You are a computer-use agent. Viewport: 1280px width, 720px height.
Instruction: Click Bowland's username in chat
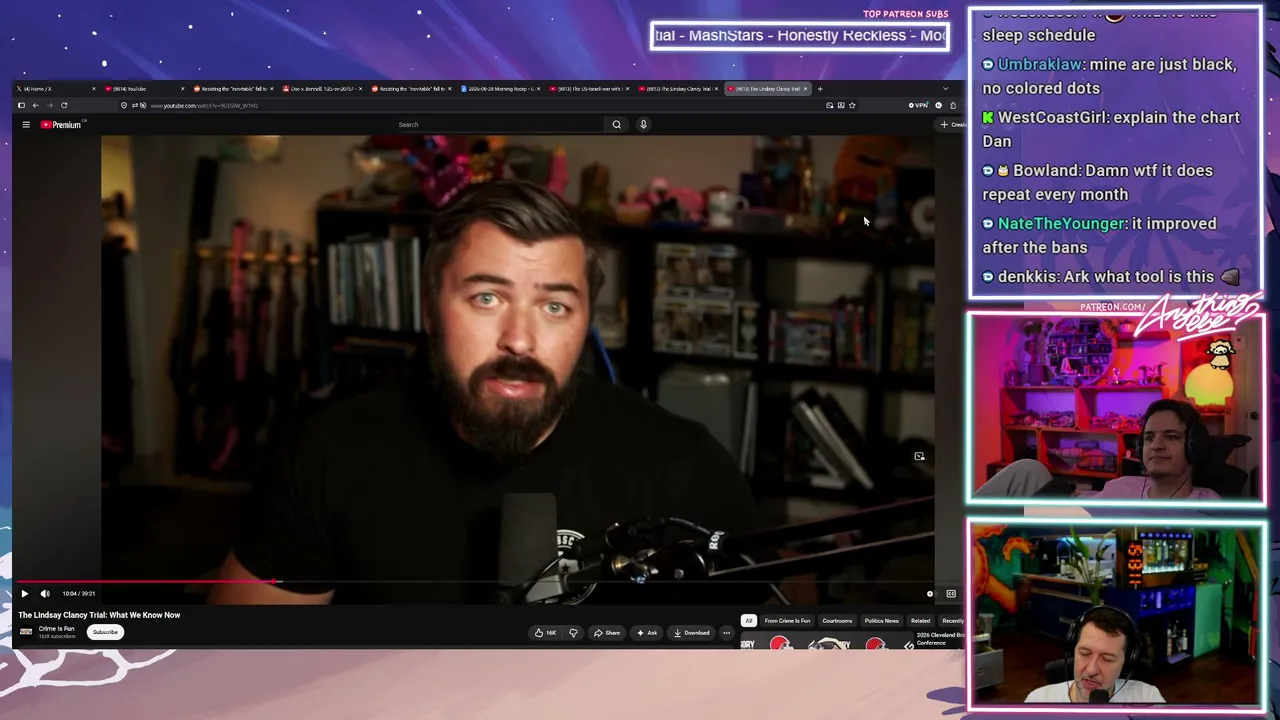click(x=1044, y=170)
